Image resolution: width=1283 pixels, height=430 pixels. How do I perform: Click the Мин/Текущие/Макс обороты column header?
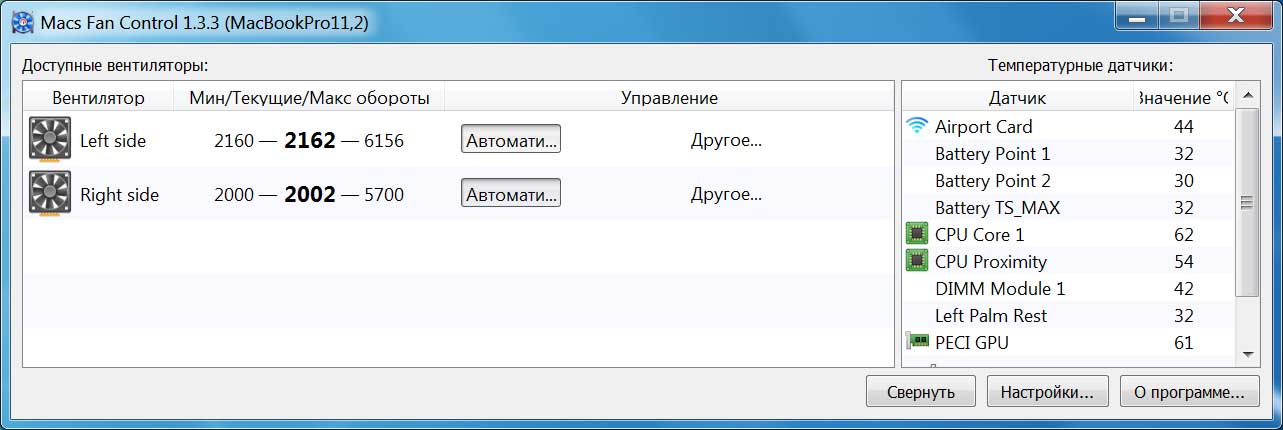tap(309, 98)
